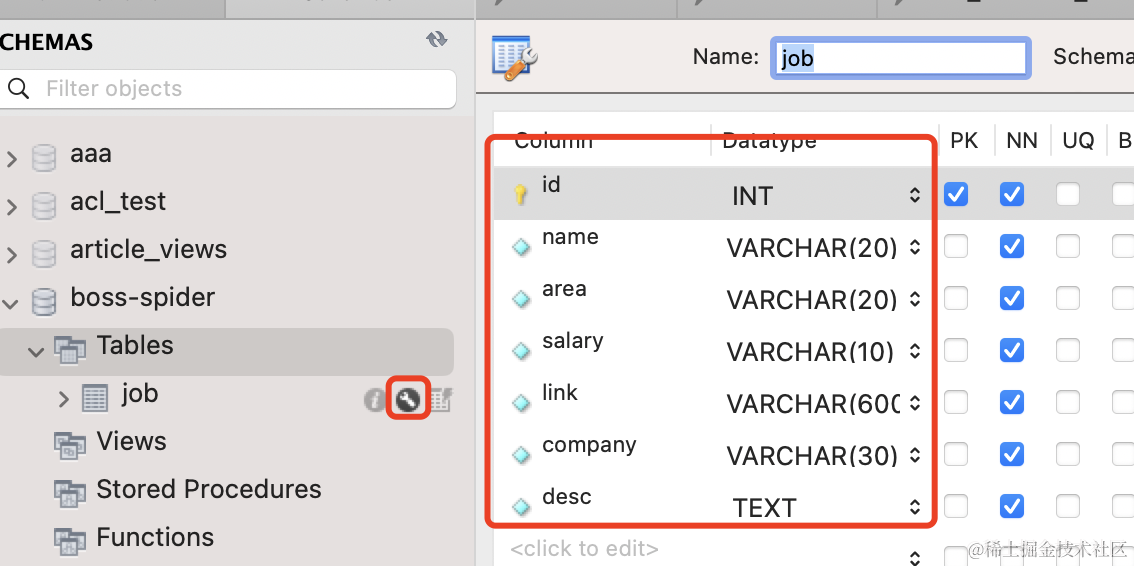Click the table Name field containing job

900,58
